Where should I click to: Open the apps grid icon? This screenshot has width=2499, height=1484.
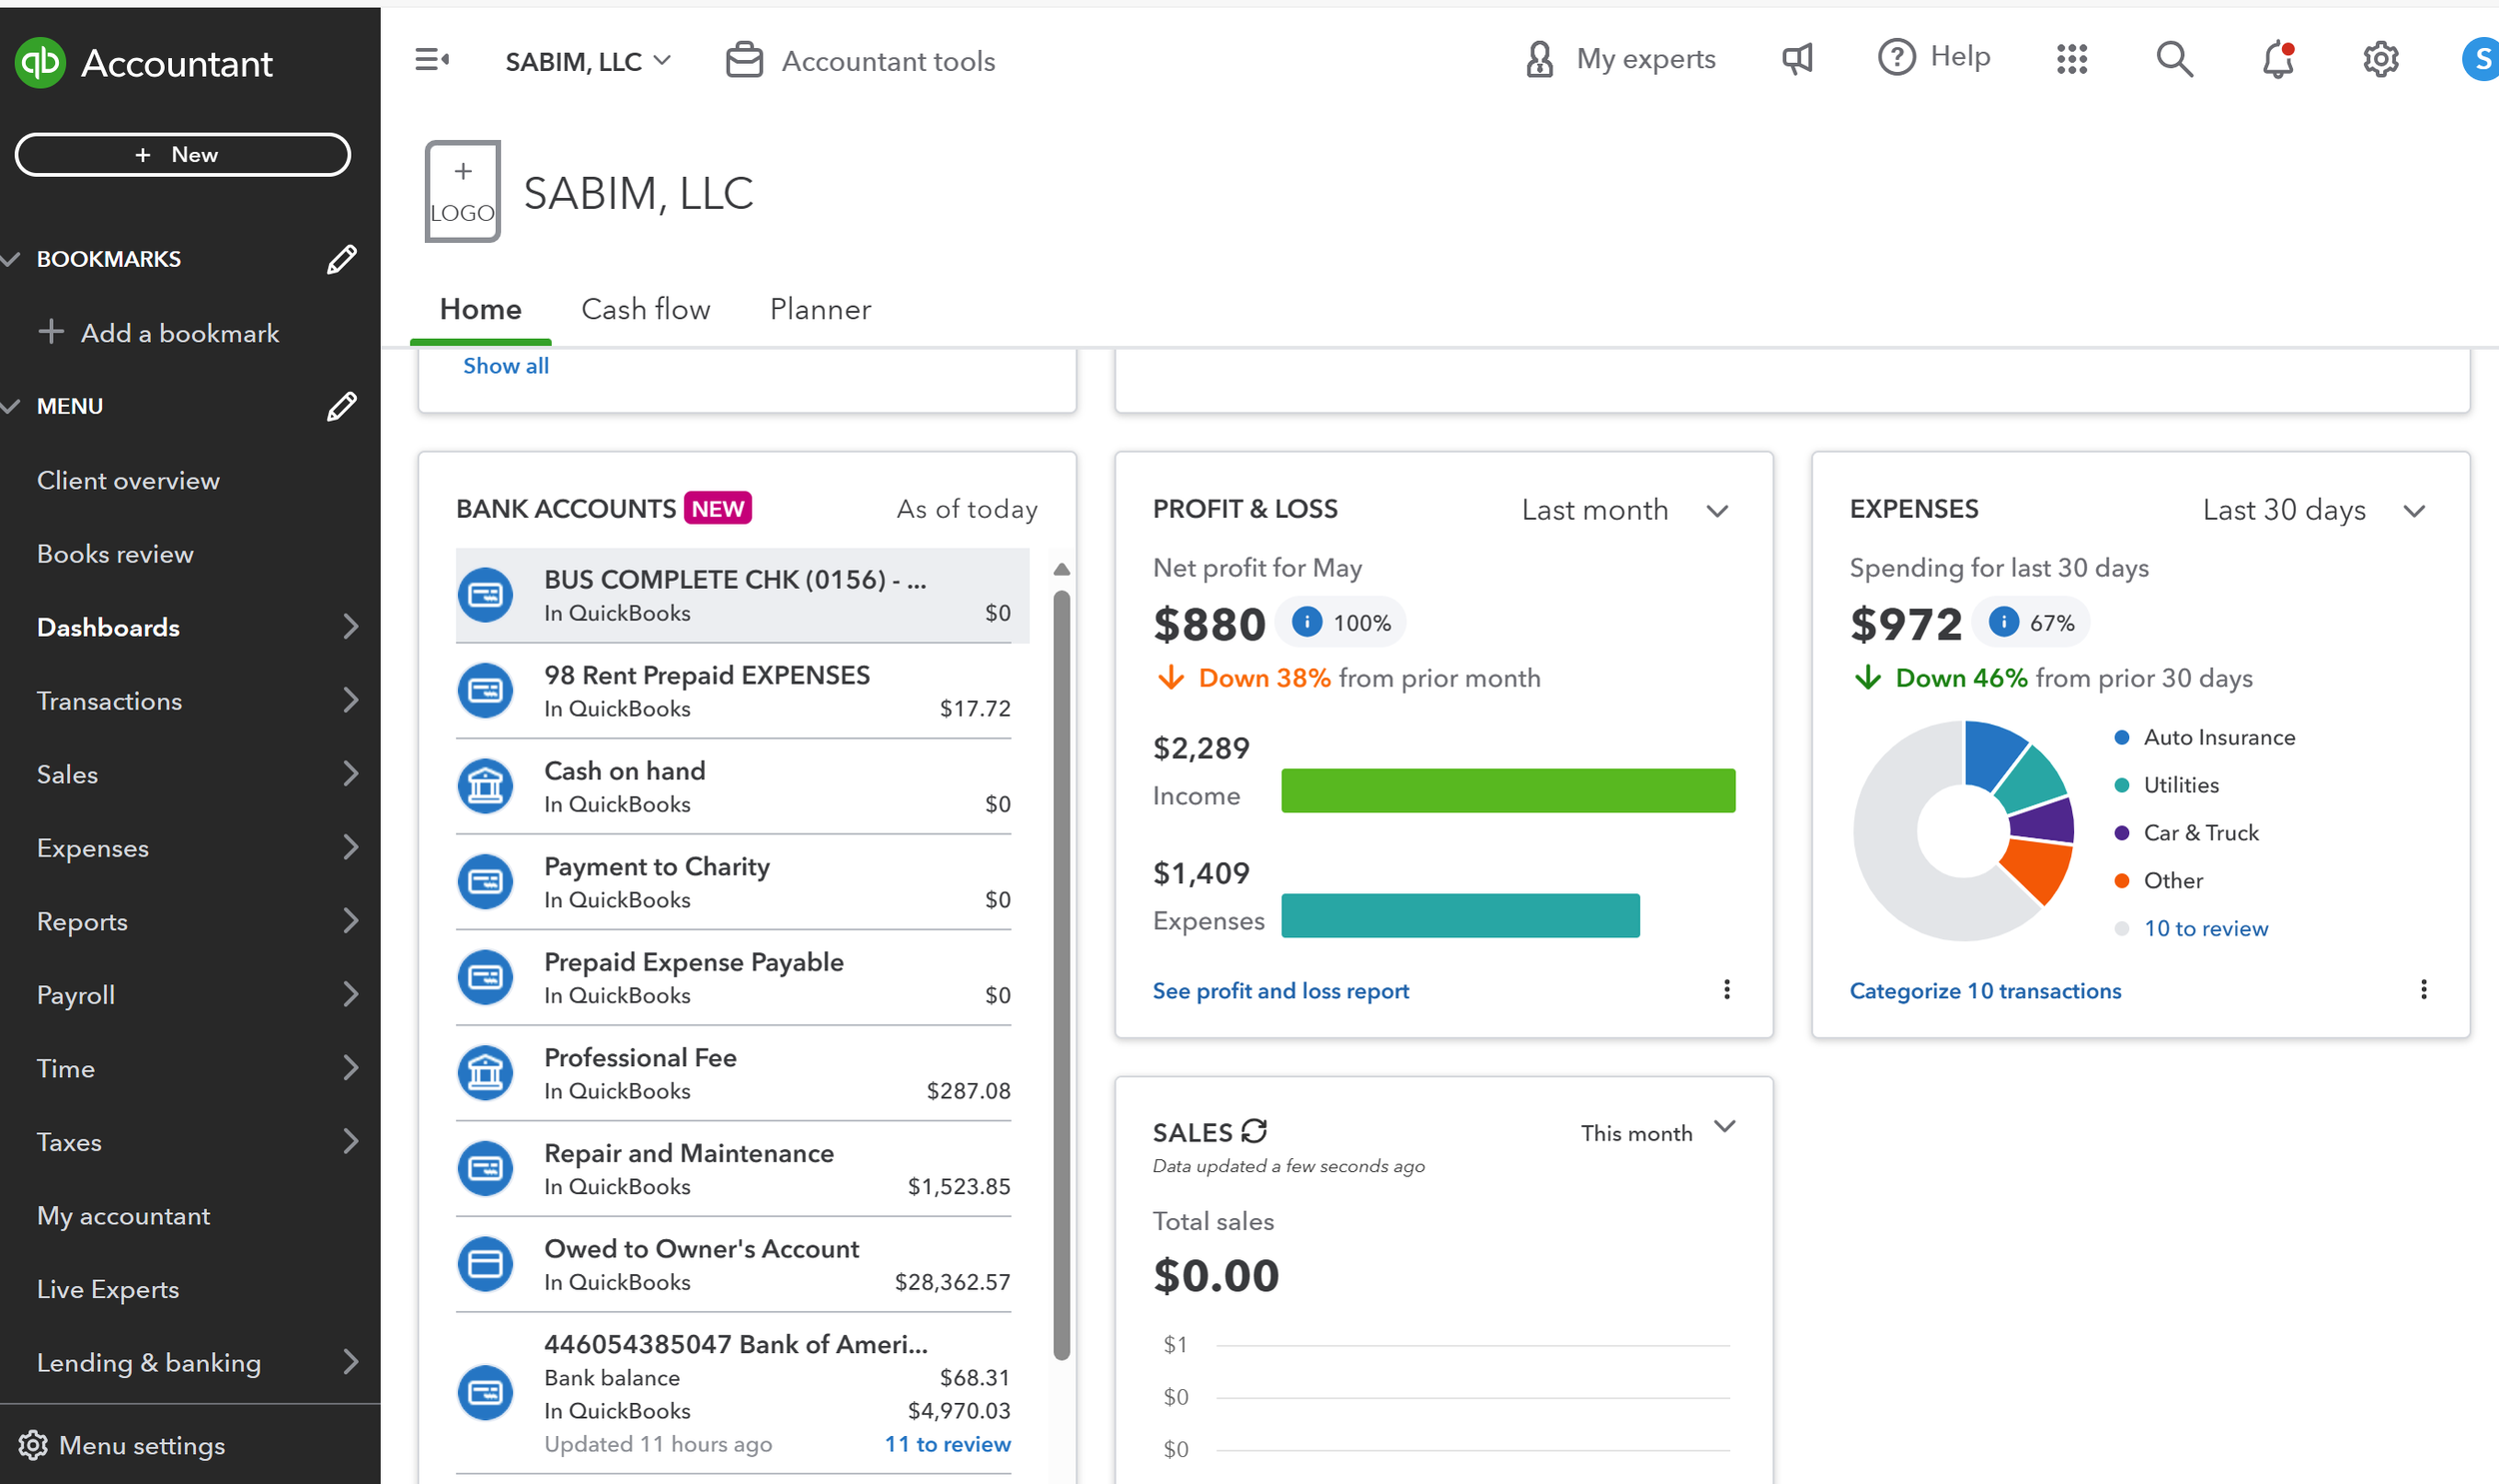pyautogui.click(x=2072, y=60)
